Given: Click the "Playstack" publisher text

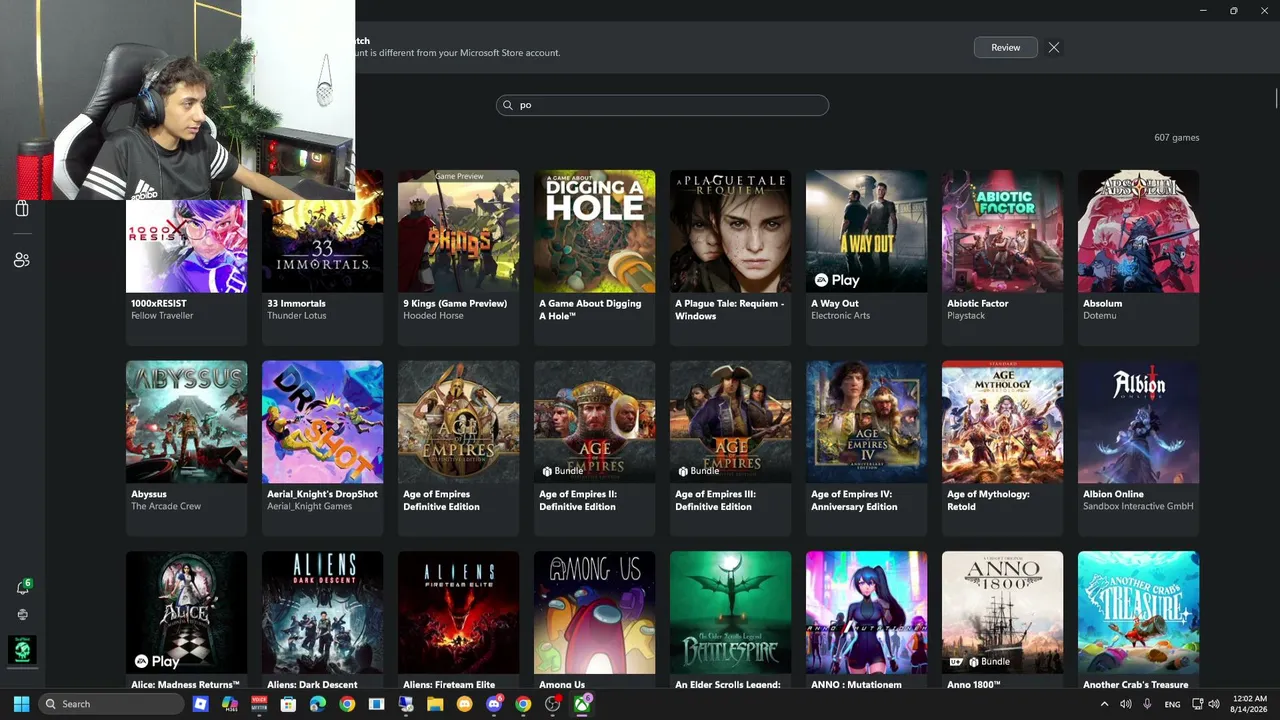Looking at the screenshot, I should pyautogui.click(x=966, y=316).
